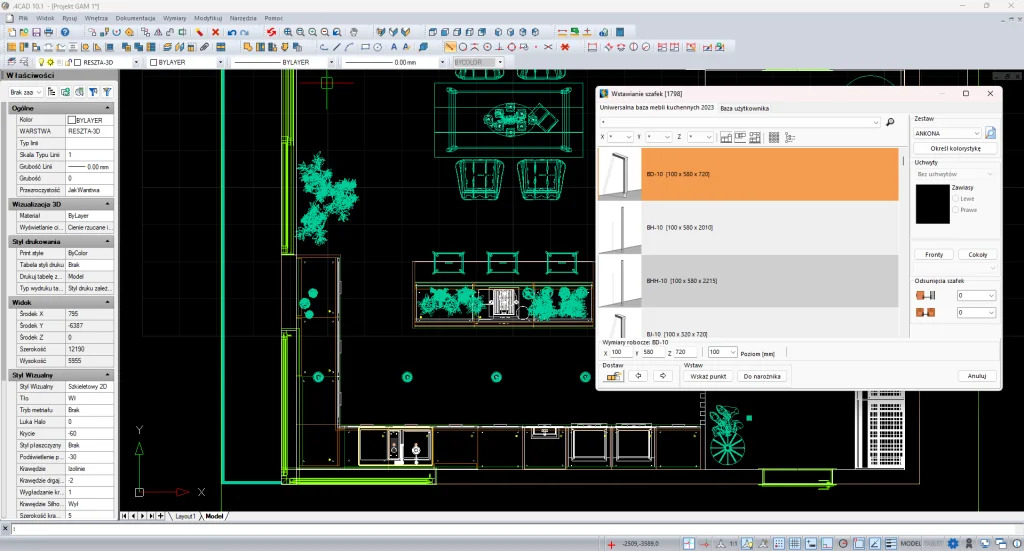Expand the Bez uchwytów handles dropdown
This screenshot has height=551, width=1024.
pos(992,173)
